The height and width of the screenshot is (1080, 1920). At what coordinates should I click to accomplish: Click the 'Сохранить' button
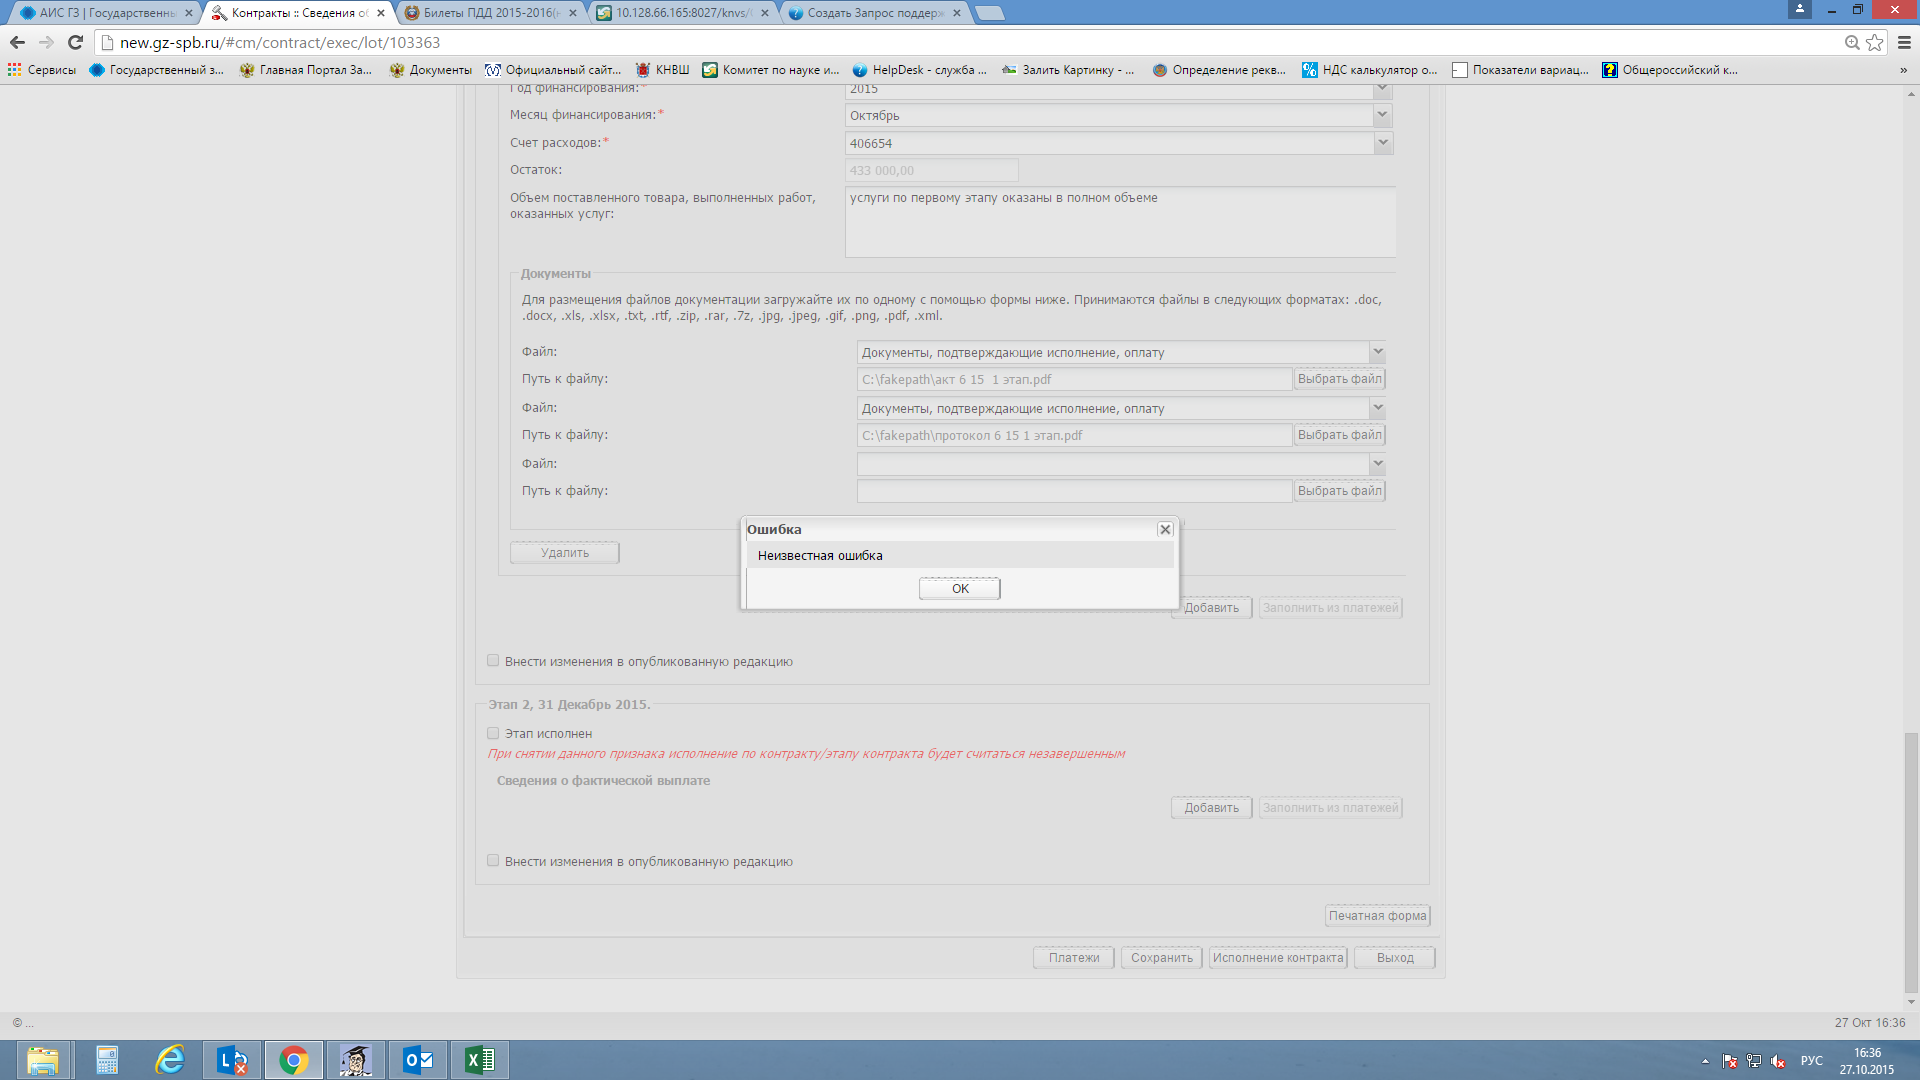[x=1161, y=958]
